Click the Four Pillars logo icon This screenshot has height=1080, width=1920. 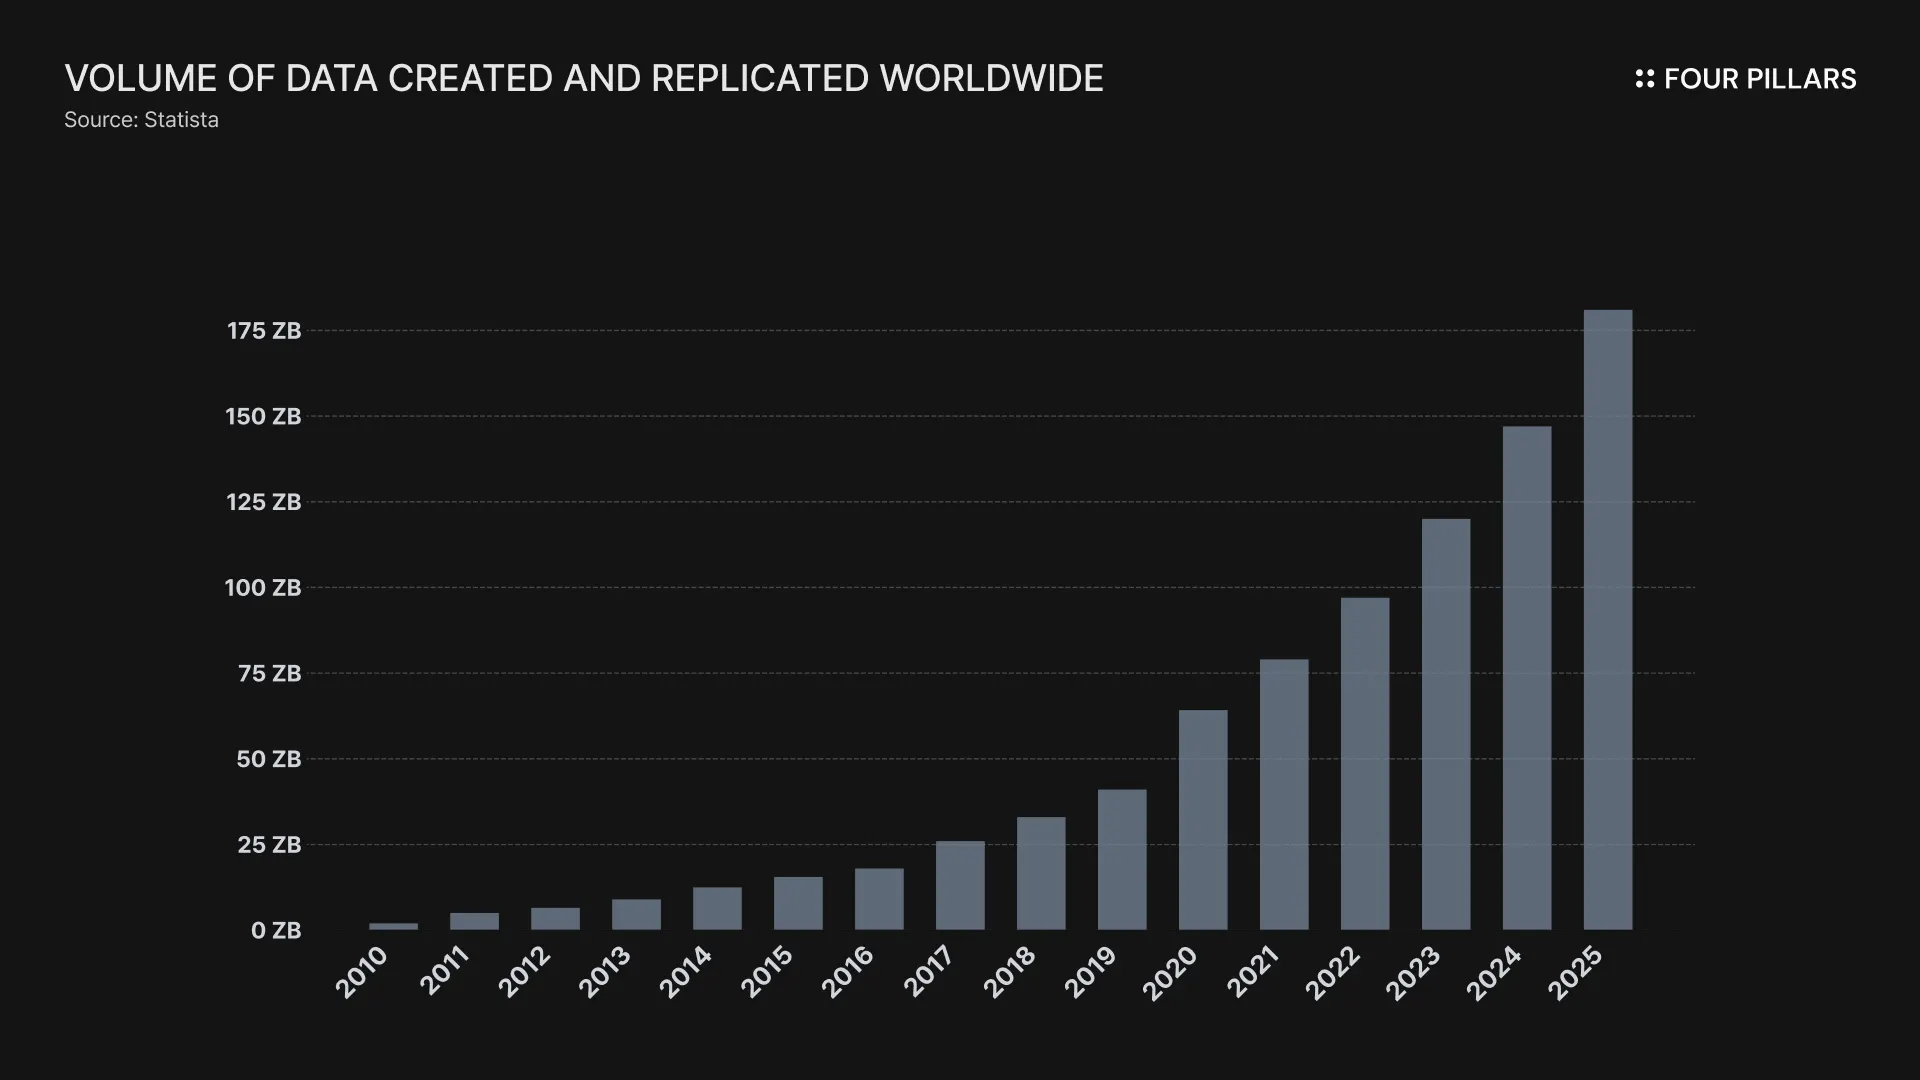1644,79
